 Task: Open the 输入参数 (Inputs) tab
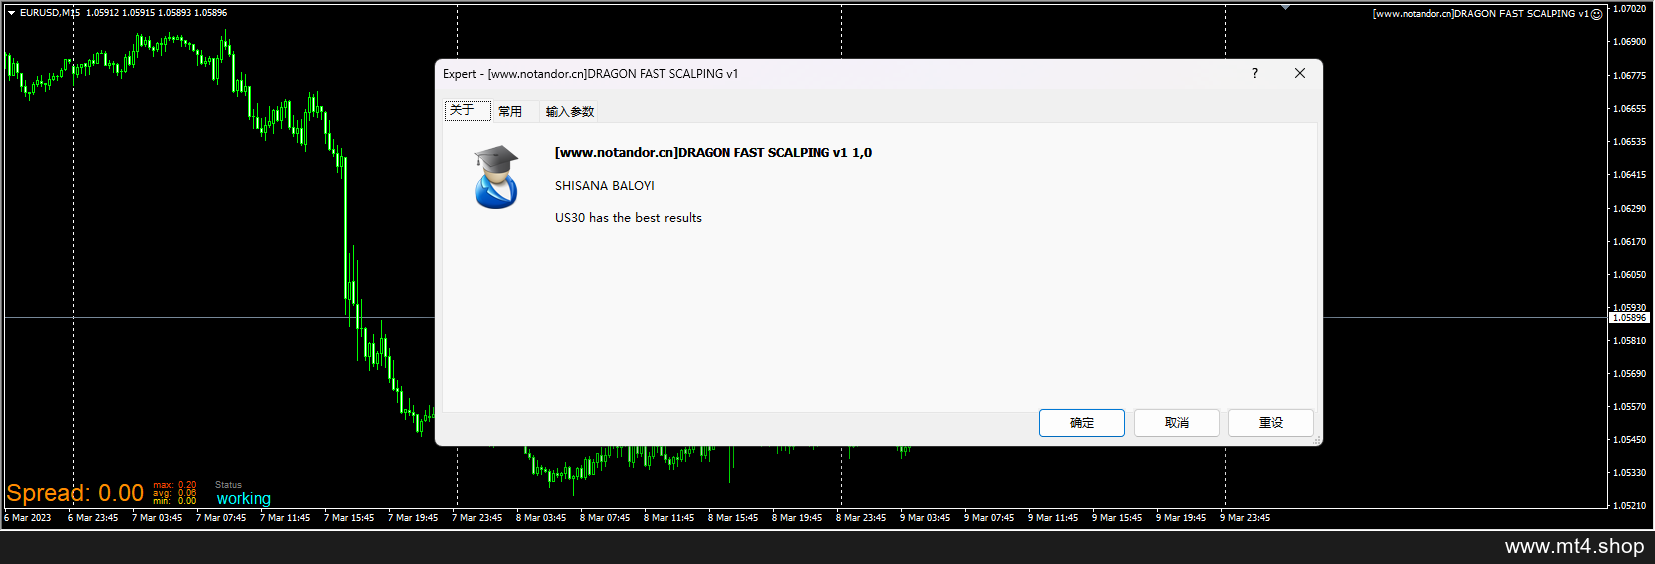[570, 111]
